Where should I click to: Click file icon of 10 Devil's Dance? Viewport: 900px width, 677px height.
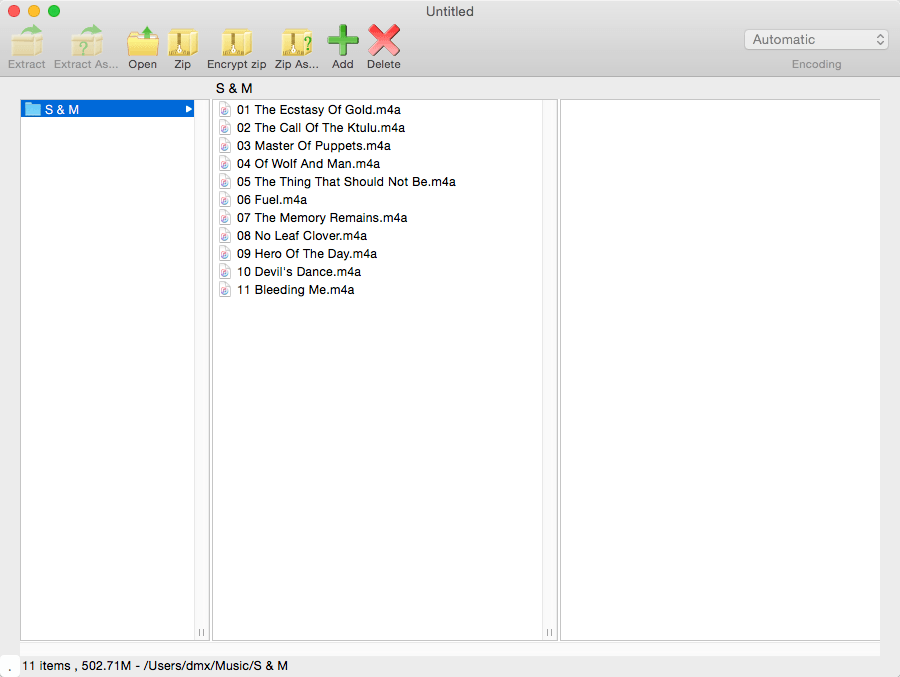[x=225, y=272]
